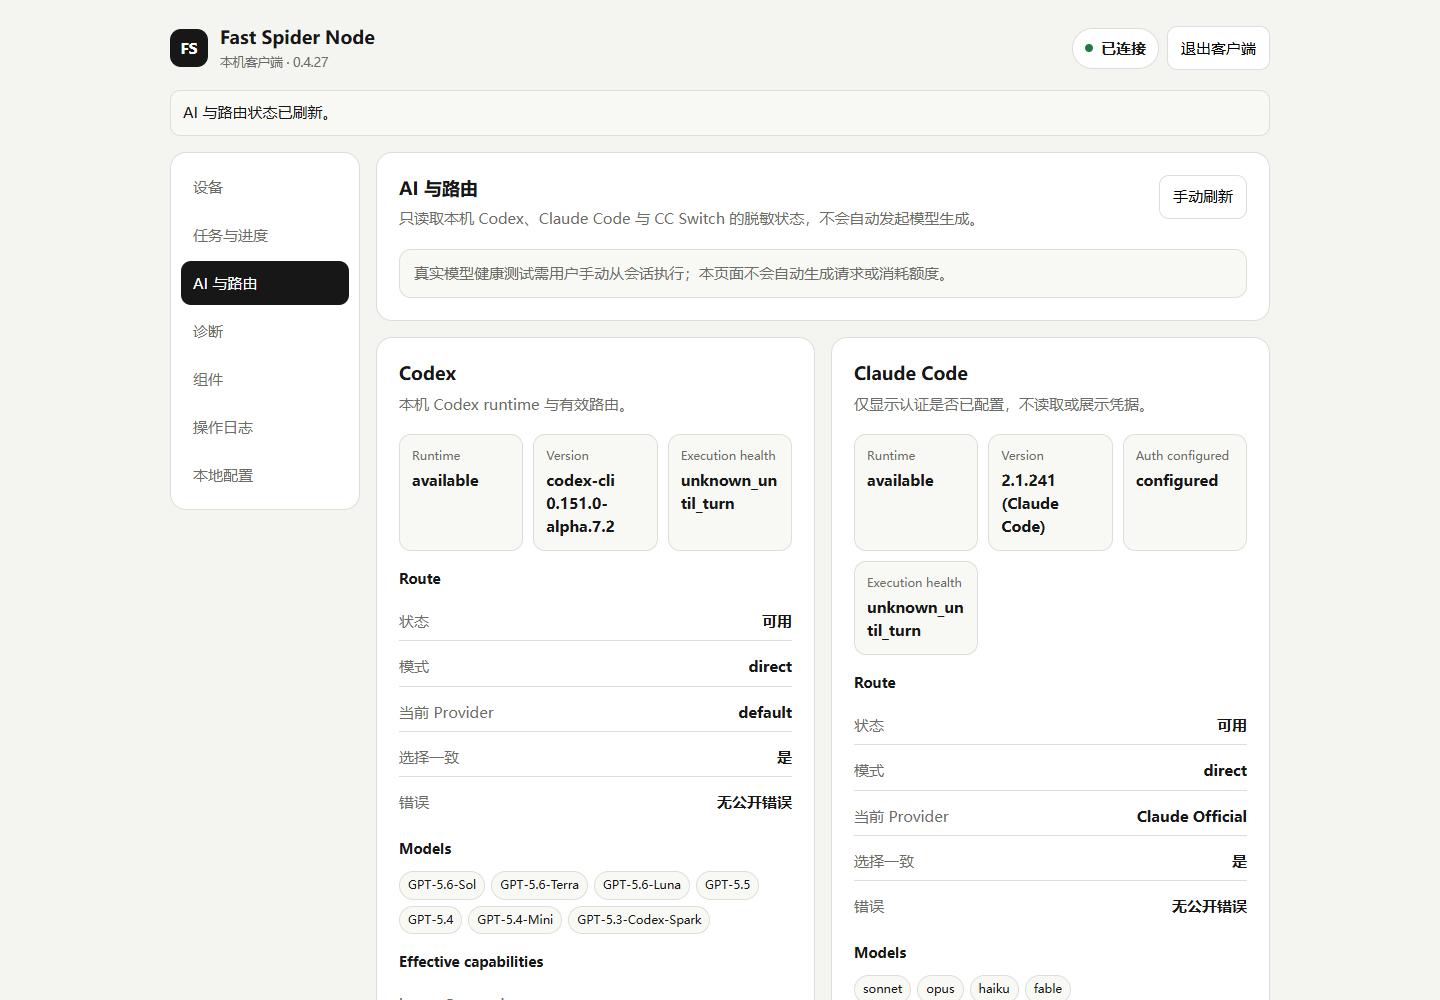1440x1000 pixels.
Task: Click the Claude Code 选择一致 value 是
Action: coord(1239,861)
